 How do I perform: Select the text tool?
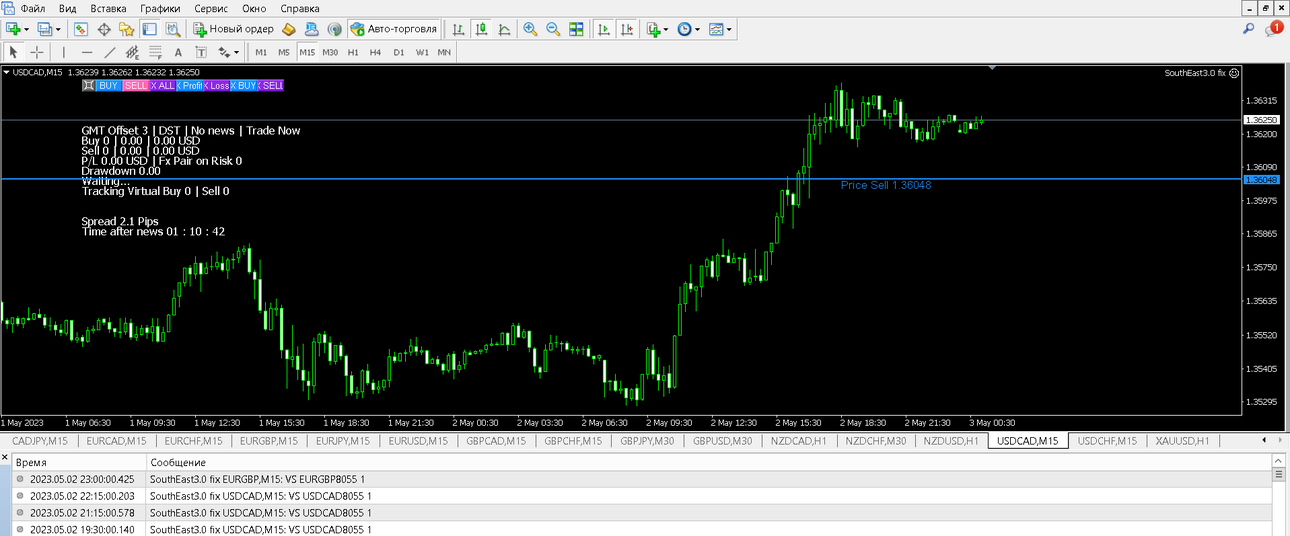coord(178,52)
